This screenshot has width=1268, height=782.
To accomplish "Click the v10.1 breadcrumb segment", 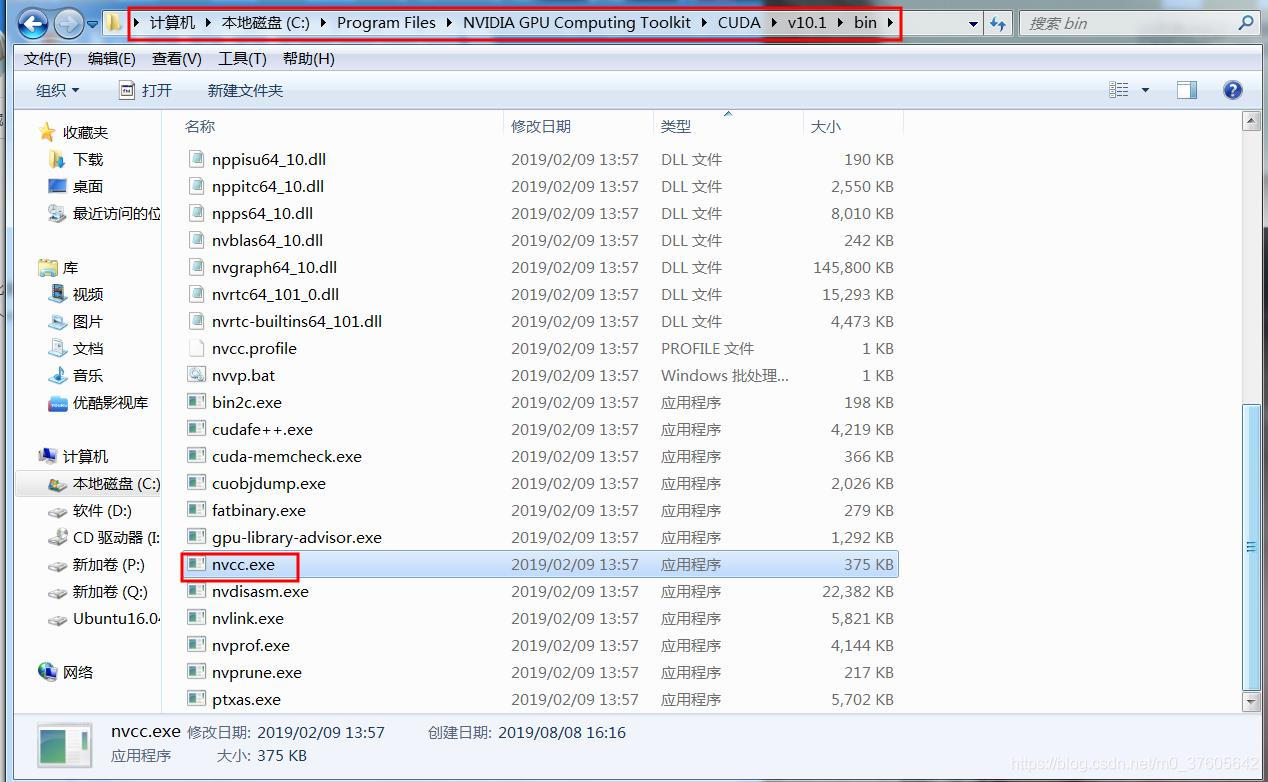I will click(x=807, y=22).
